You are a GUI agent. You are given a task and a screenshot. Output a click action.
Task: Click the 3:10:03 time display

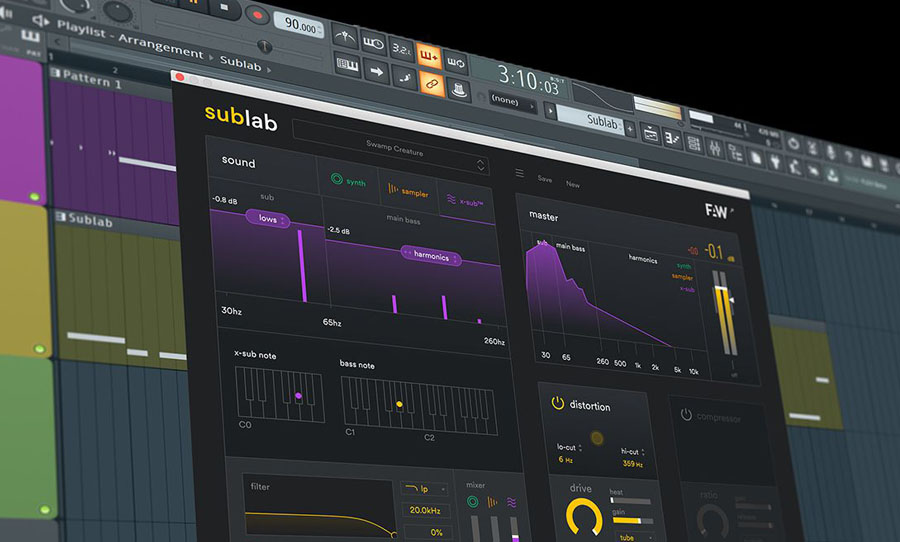(x=528, y=80)
